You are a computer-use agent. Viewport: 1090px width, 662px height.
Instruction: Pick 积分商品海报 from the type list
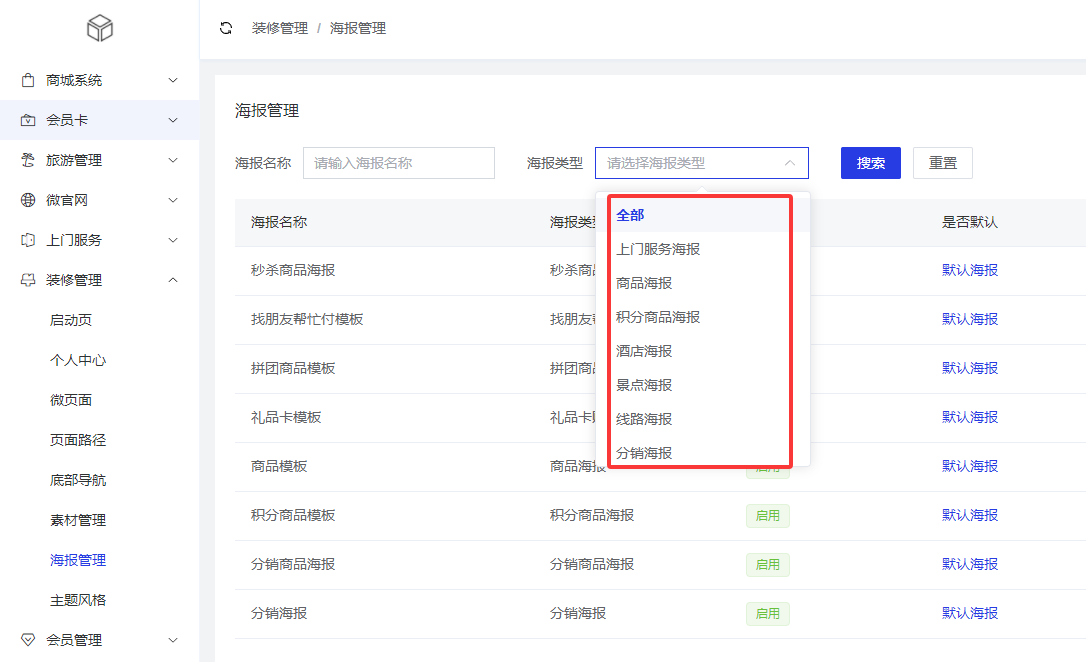tap(658, 317)
